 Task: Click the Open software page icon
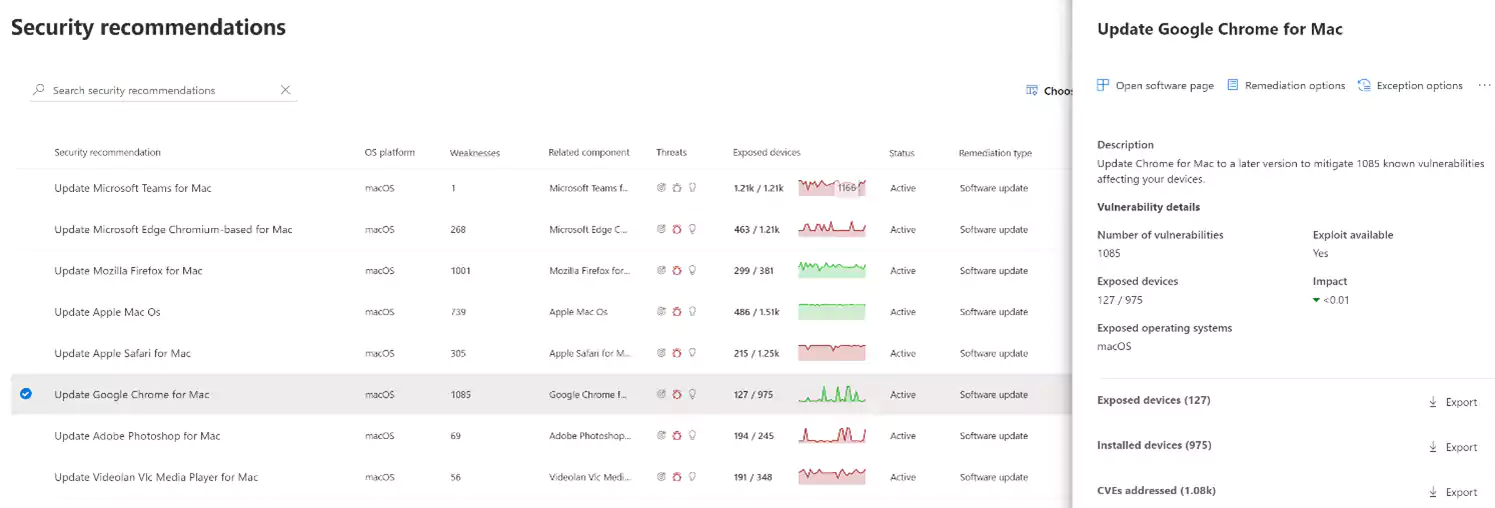(x=1103, y=85)
